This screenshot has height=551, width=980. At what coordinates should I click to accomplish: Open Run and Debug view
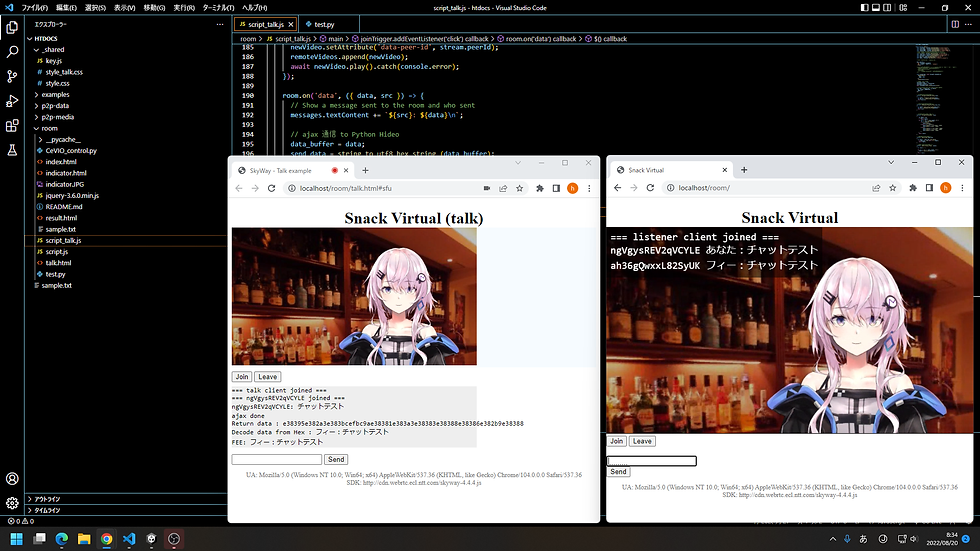[12, 101]
